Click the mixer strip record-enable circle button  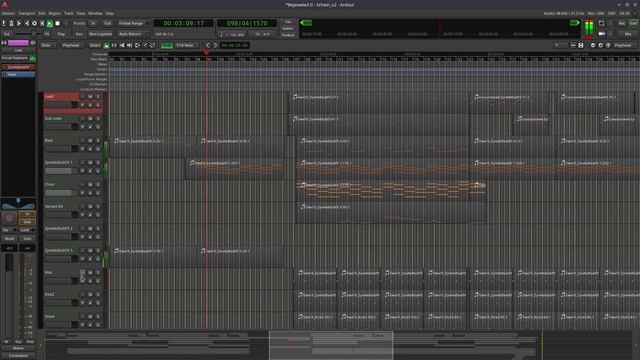[x=9, y=218]
